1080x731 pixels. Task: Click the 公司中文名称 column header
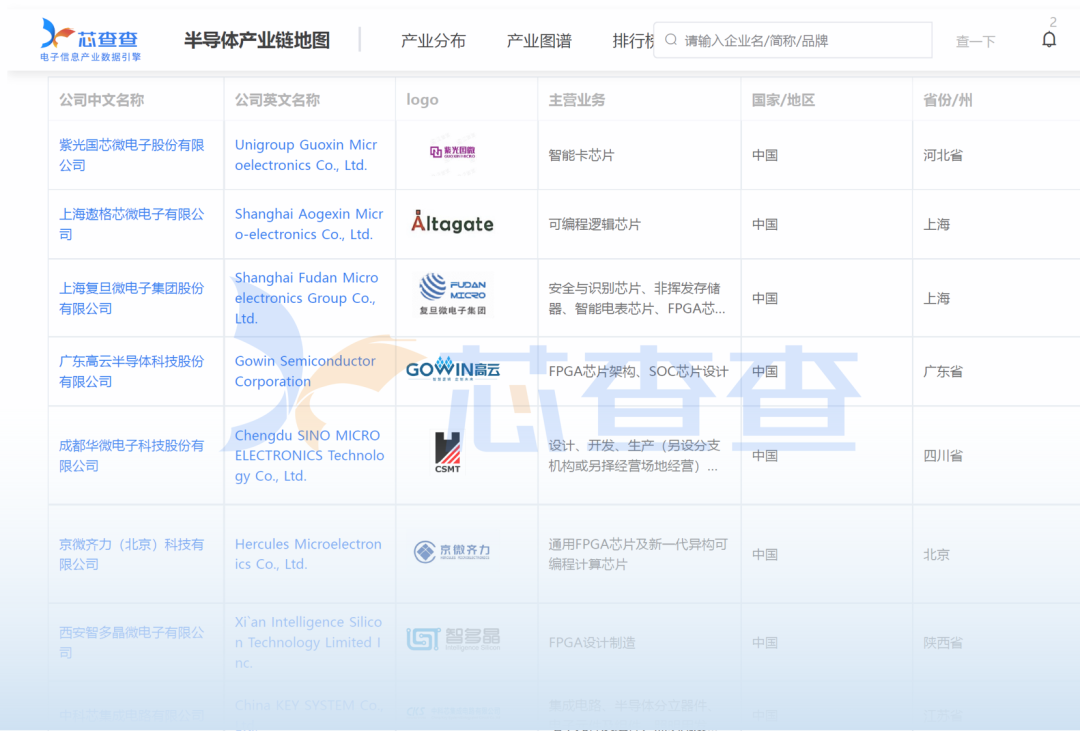(101, 100)
